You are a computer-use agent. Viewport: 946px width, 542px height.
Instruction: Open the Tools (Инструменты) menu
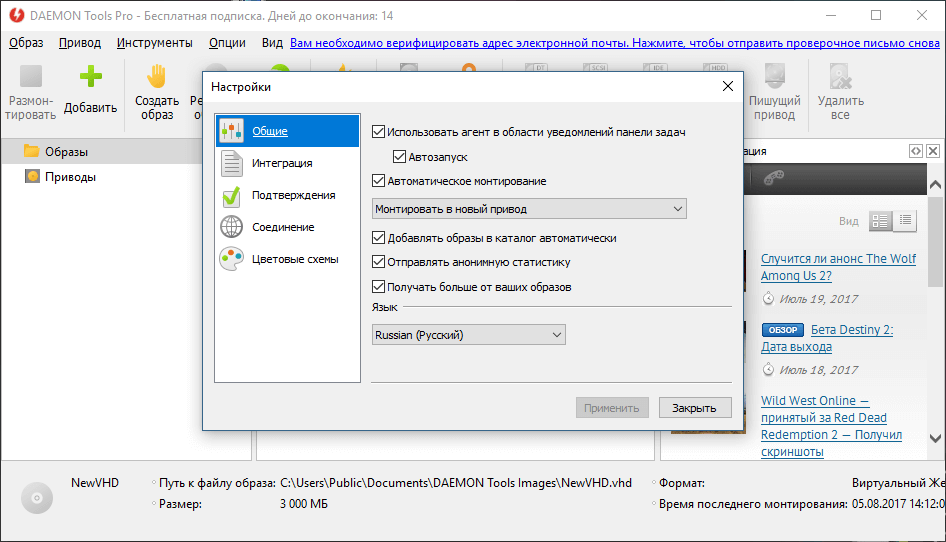tap(154, 43)
